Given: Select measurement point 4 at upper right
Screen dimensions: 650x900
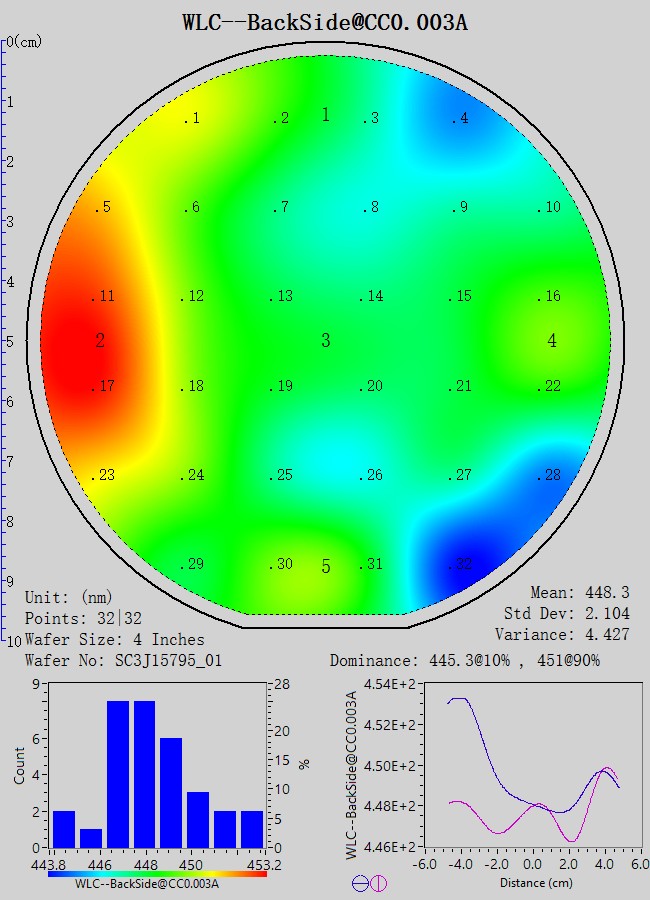Looking at the screenshot, I should (x=459, y=119).
